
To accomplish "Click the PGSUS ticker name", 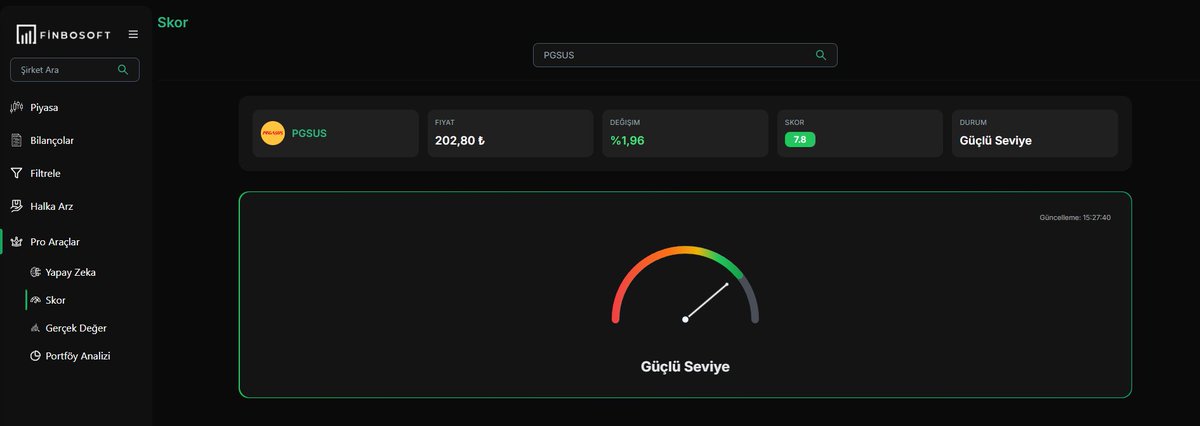I will (x=309, y=133).
